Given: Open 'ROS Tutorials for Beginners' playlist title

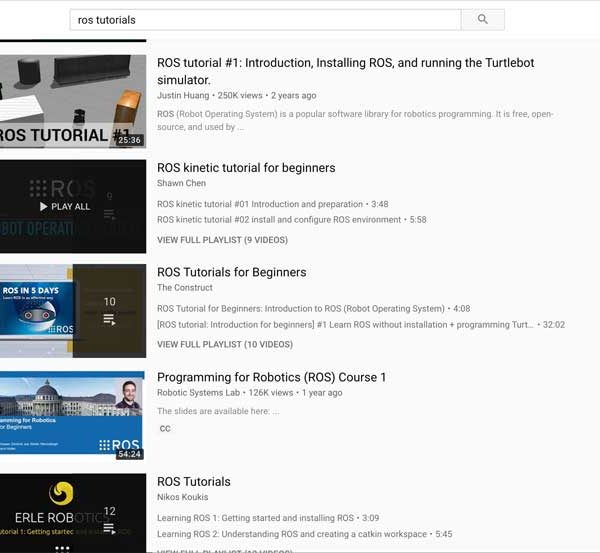Looking at the screenshot, I should coord(232,272).
